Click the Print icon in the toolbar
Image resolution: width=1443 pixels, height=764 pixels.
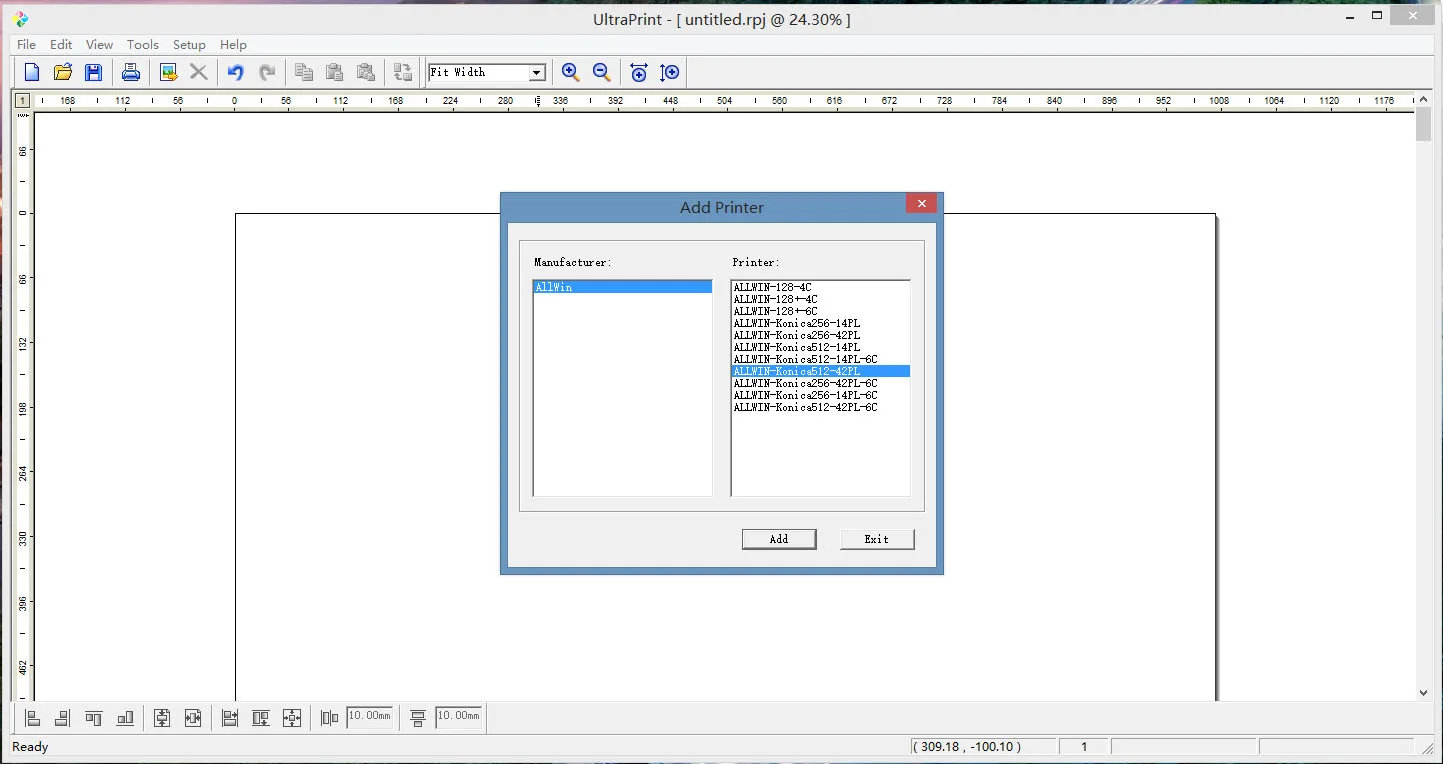(131, 72)
